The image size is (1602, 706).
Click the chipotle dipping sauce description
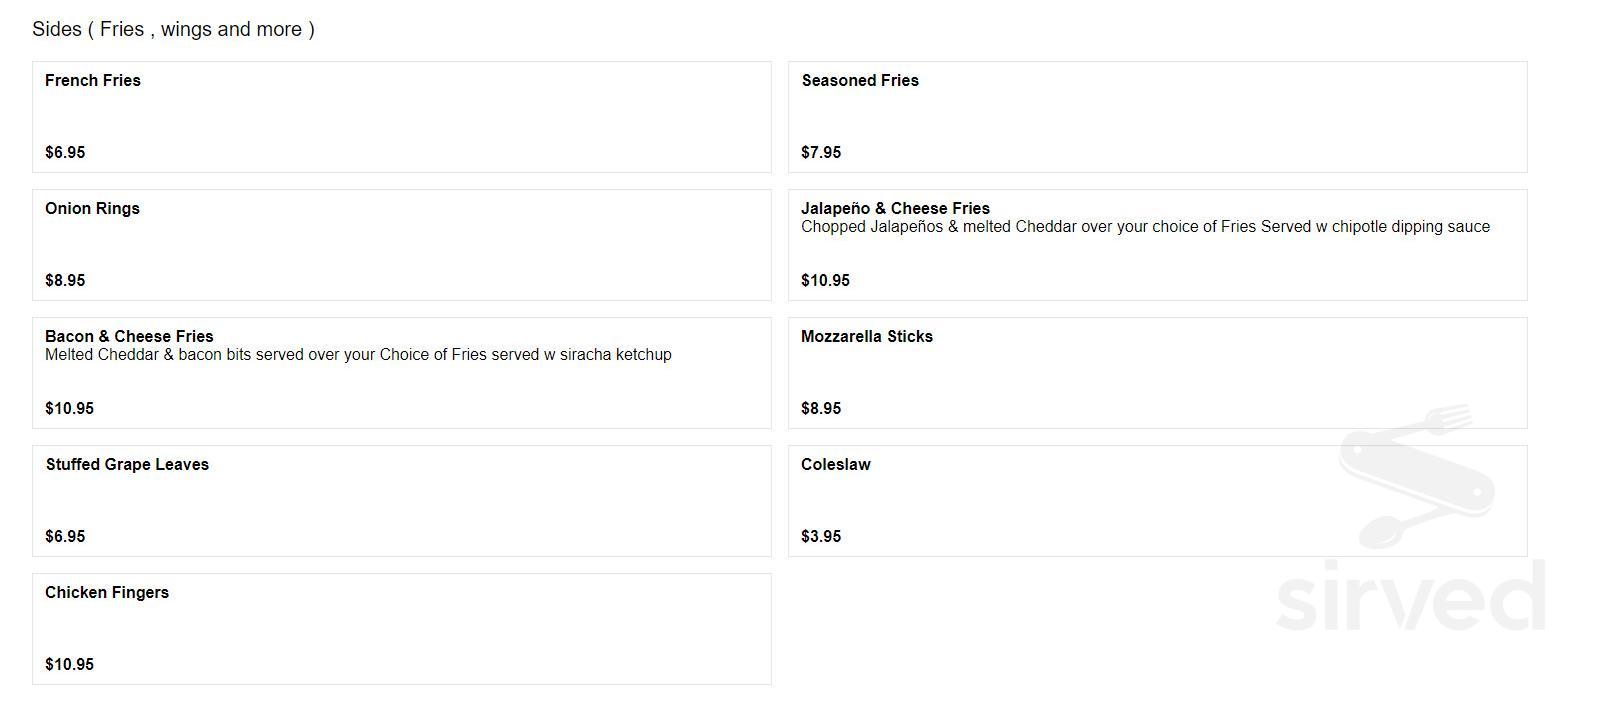1145,227
